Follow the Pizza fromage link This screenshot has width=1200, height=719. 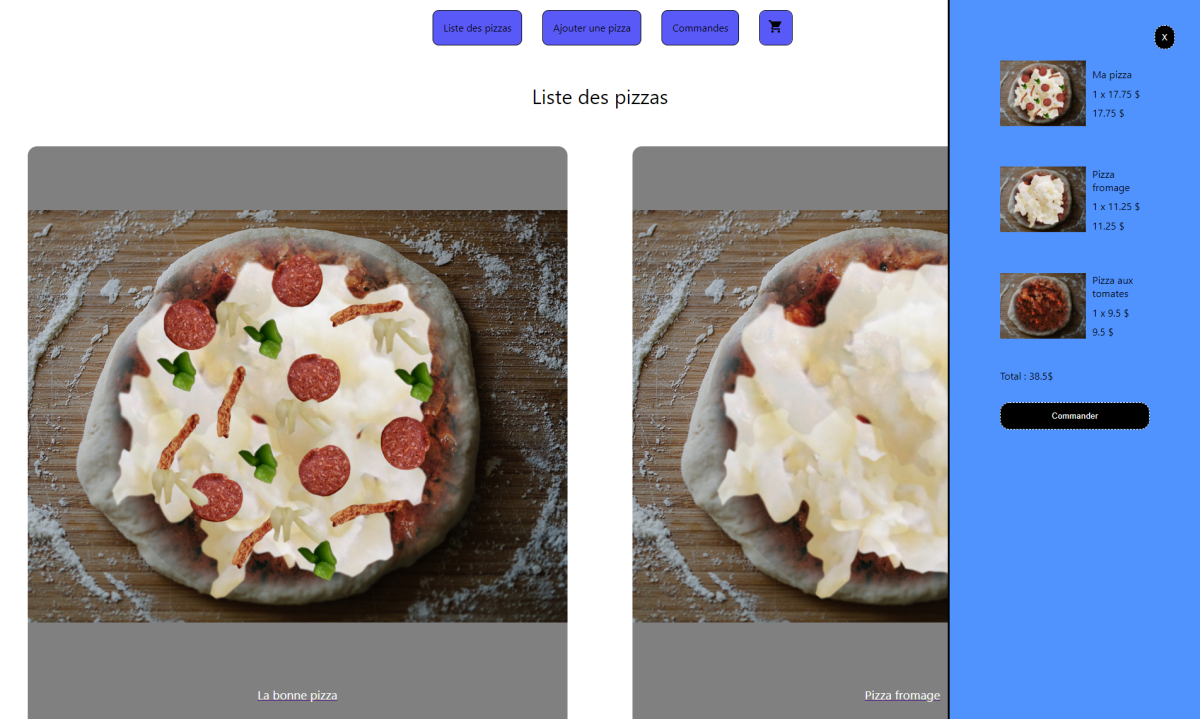(902, 695)
